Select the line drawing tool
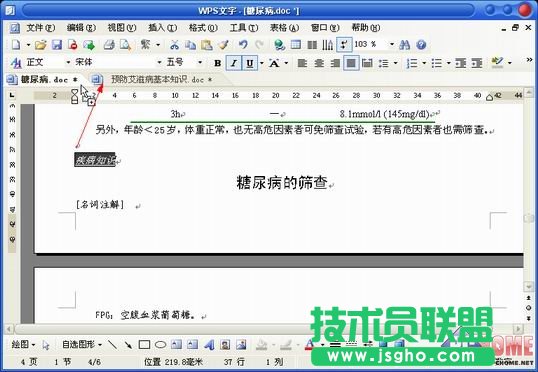 pos(112,344)
